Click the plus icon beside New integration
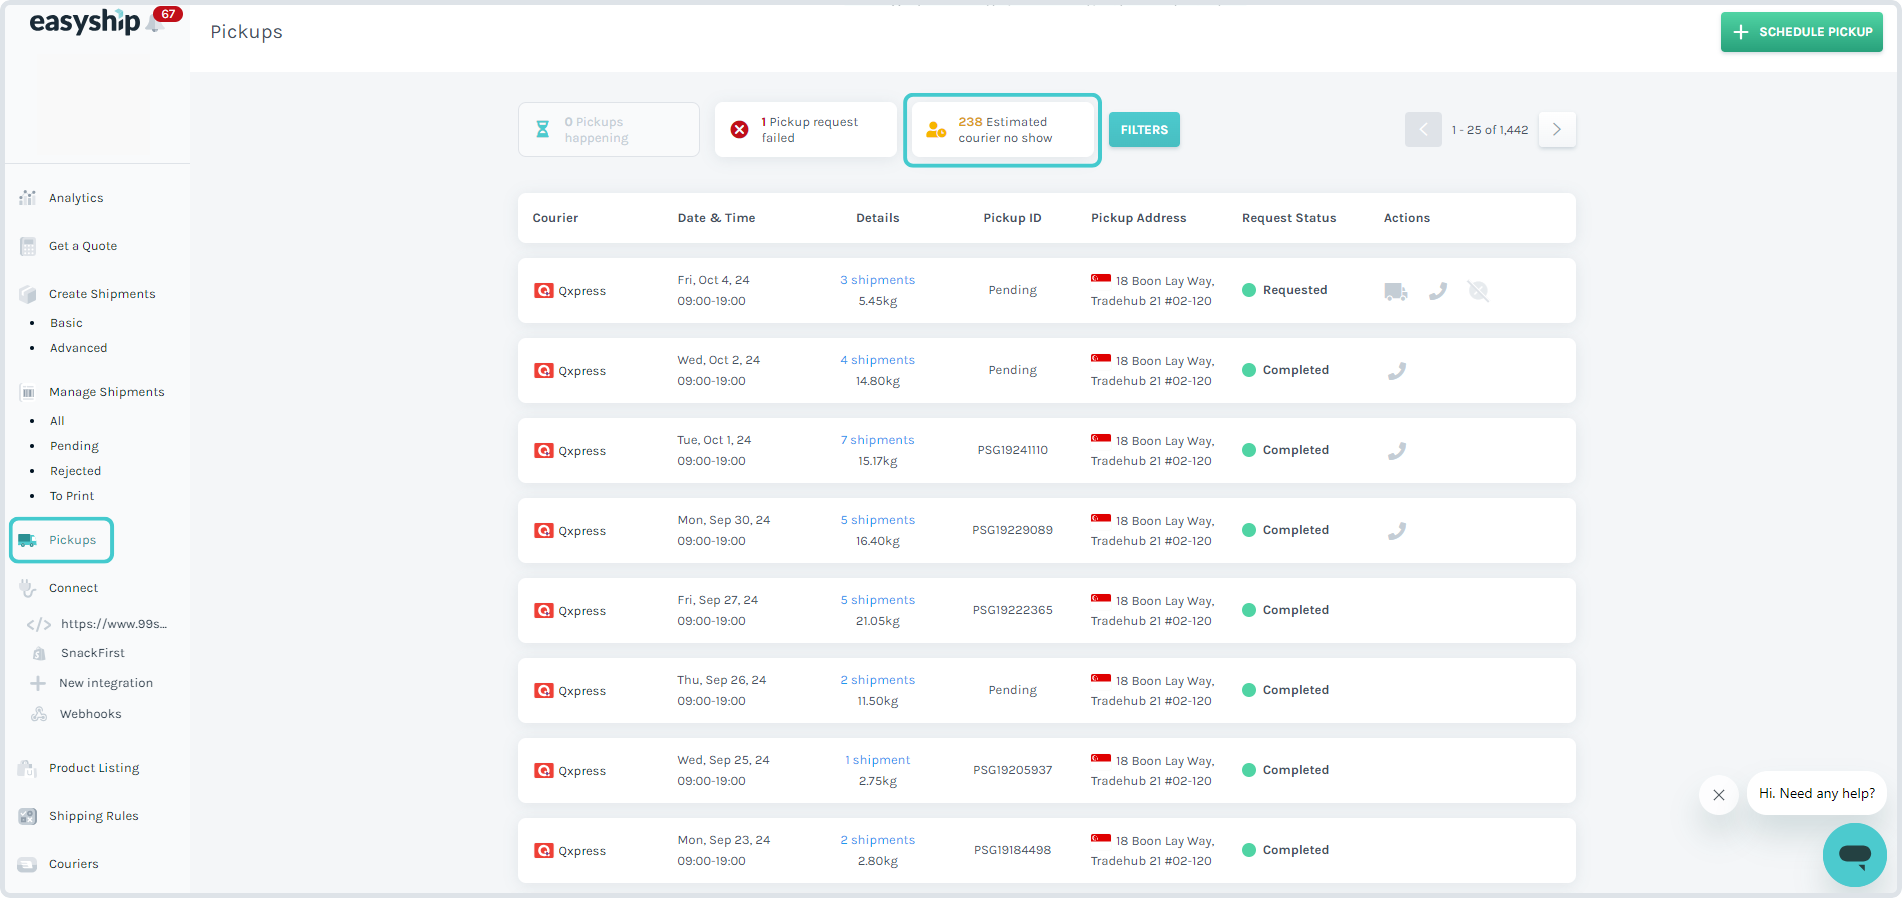 pos(38,683)
